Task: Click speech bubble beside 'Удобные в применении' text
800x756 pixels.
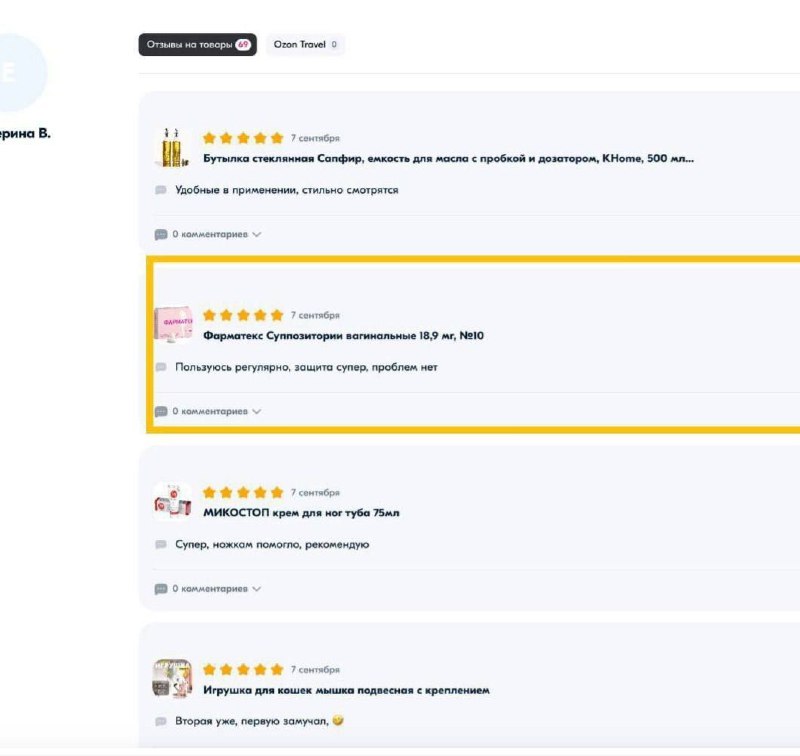Action: [161, 190]
